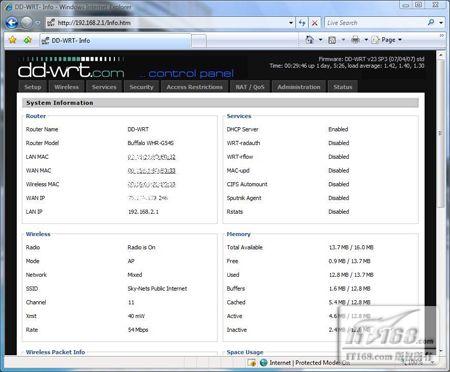The height and width of the screenshot is (372, 450).
Task: Click the Sputnik Agent label
Action: (x=244, y=198)
